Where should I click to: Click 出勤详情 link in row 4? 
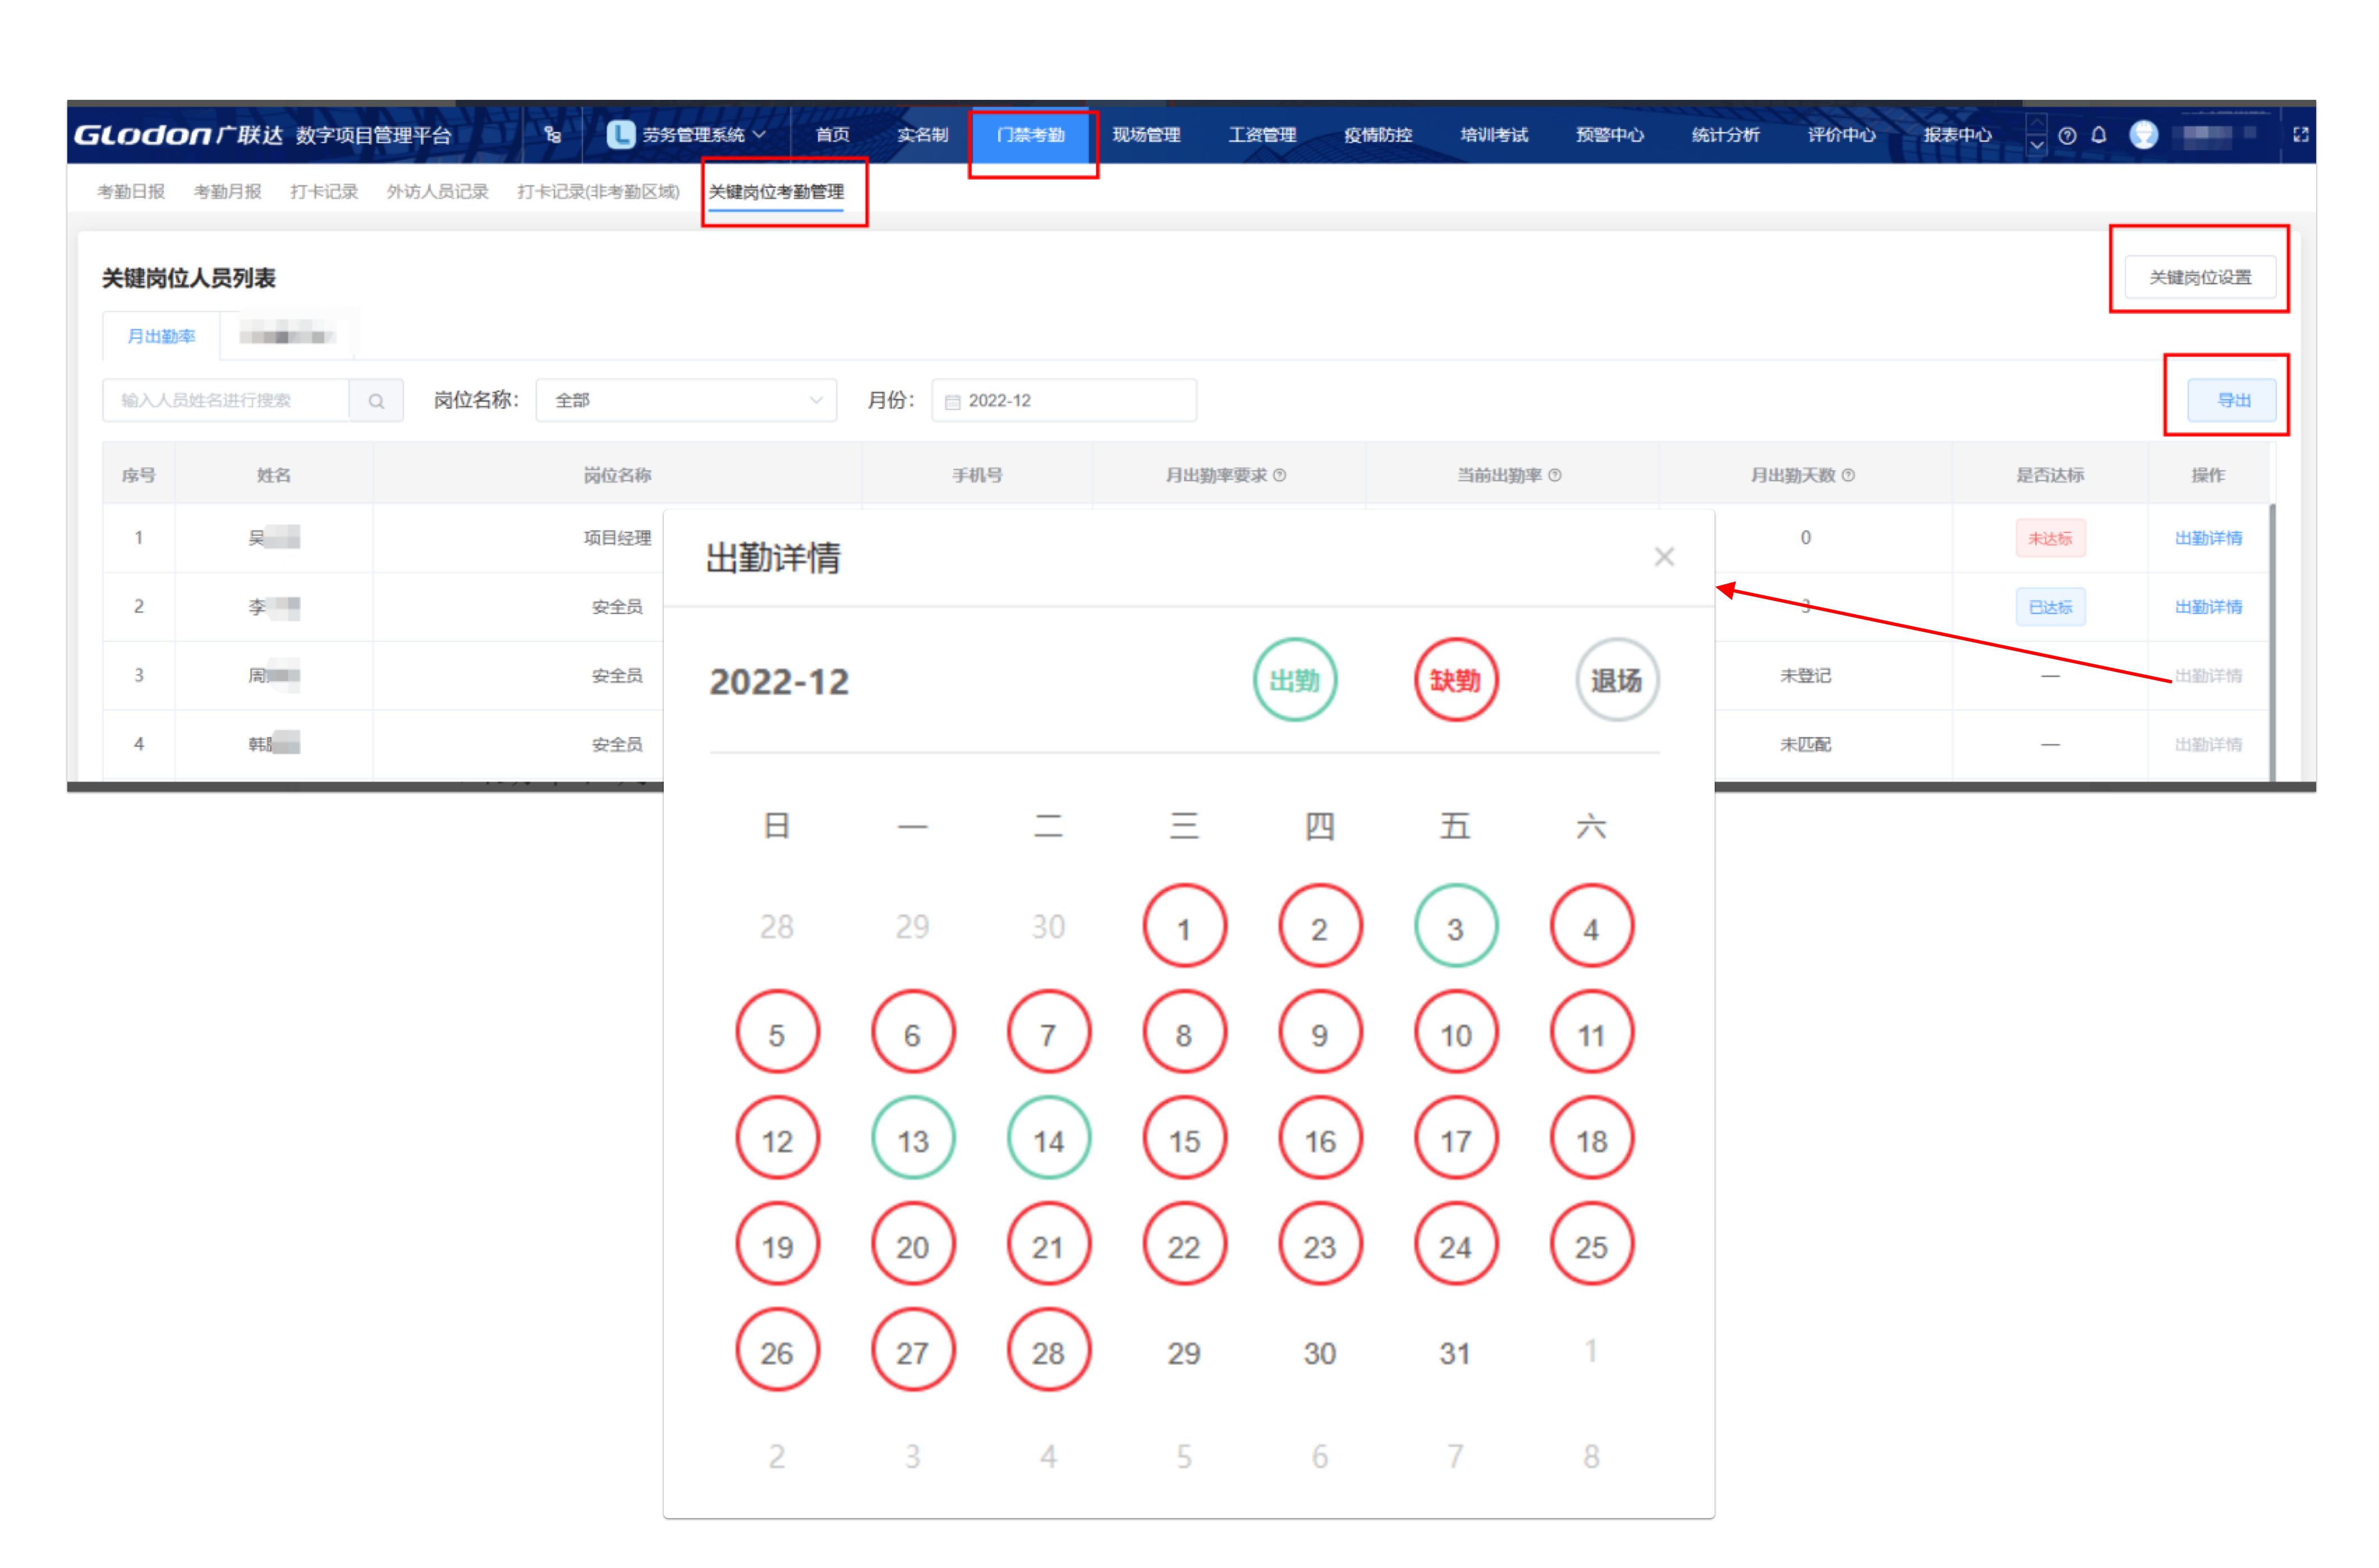click(2208, 745)
